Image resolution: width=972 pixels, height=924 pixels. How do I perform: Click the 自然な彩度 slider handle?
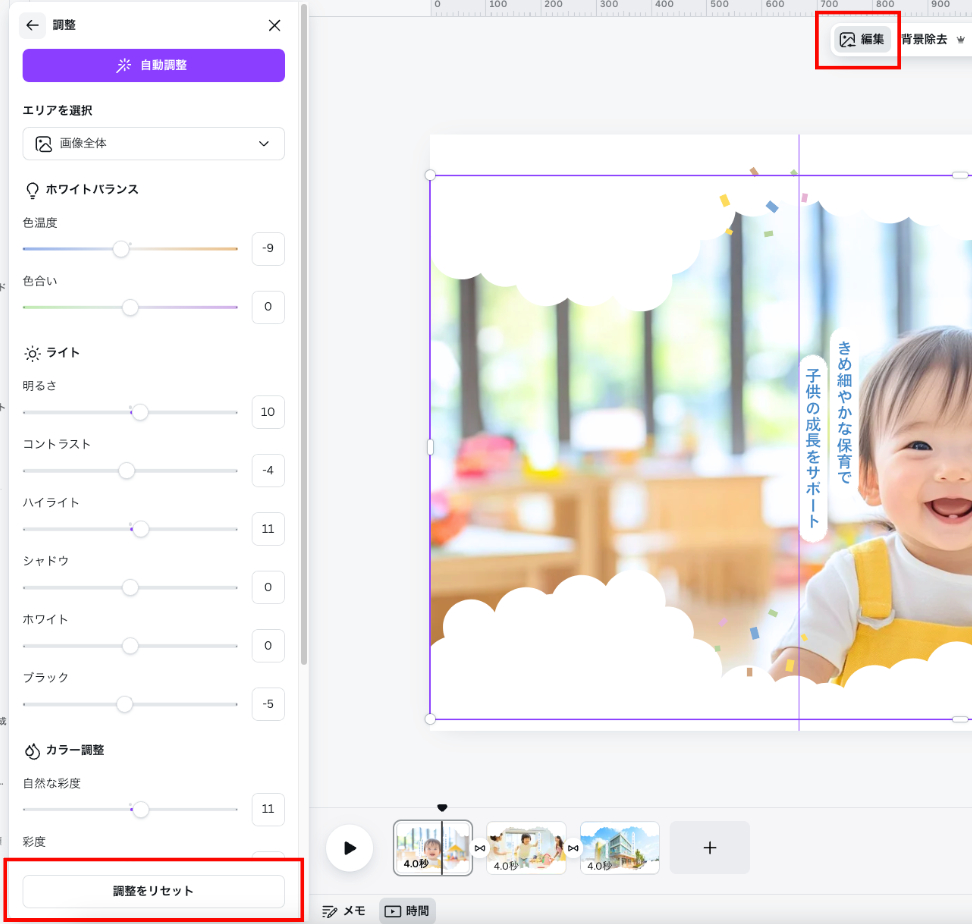(141, 809)
